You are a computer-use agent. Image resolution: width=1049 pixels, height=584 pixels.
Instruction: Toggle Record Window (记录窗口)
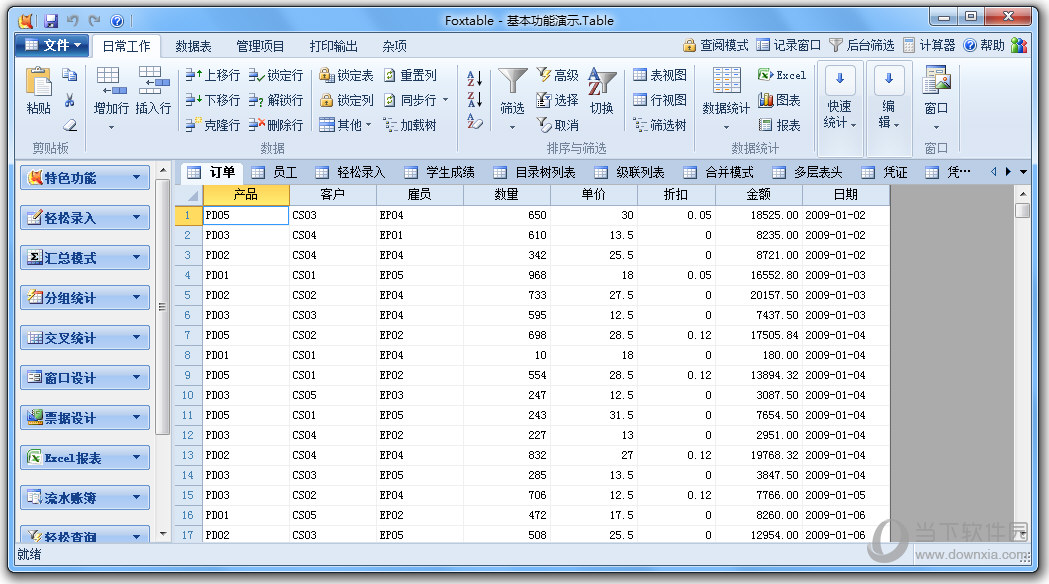point(788,45)
